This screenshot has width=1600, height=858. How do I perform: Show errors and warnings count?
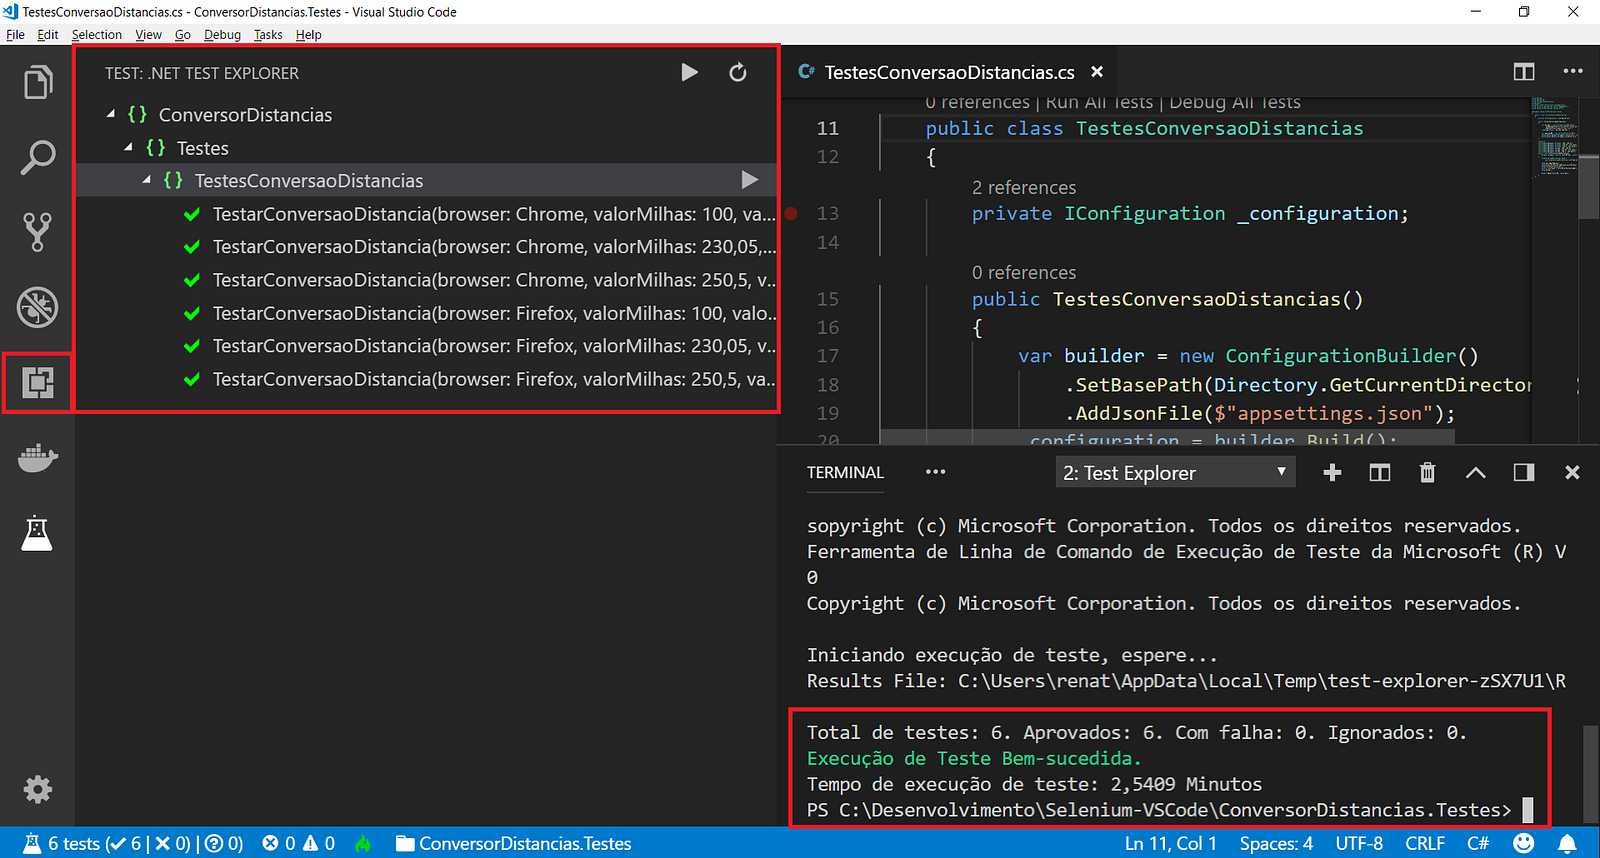click(298, 843)
